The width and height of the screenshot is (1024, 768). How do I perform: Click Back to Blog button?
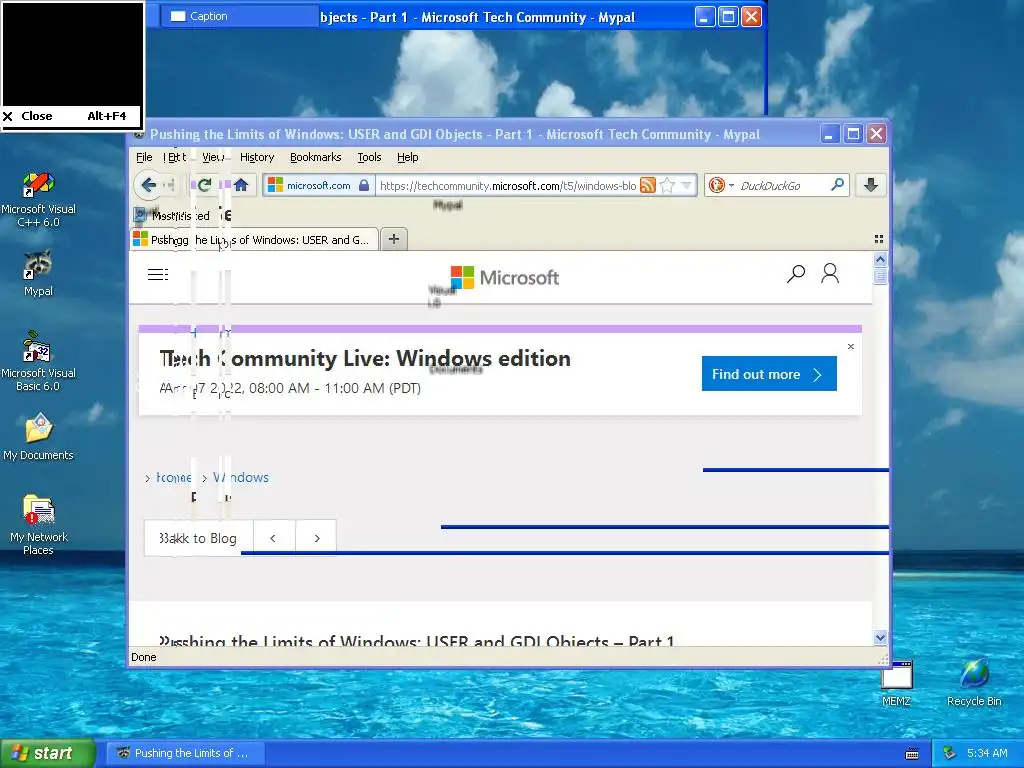click(199, 538)
